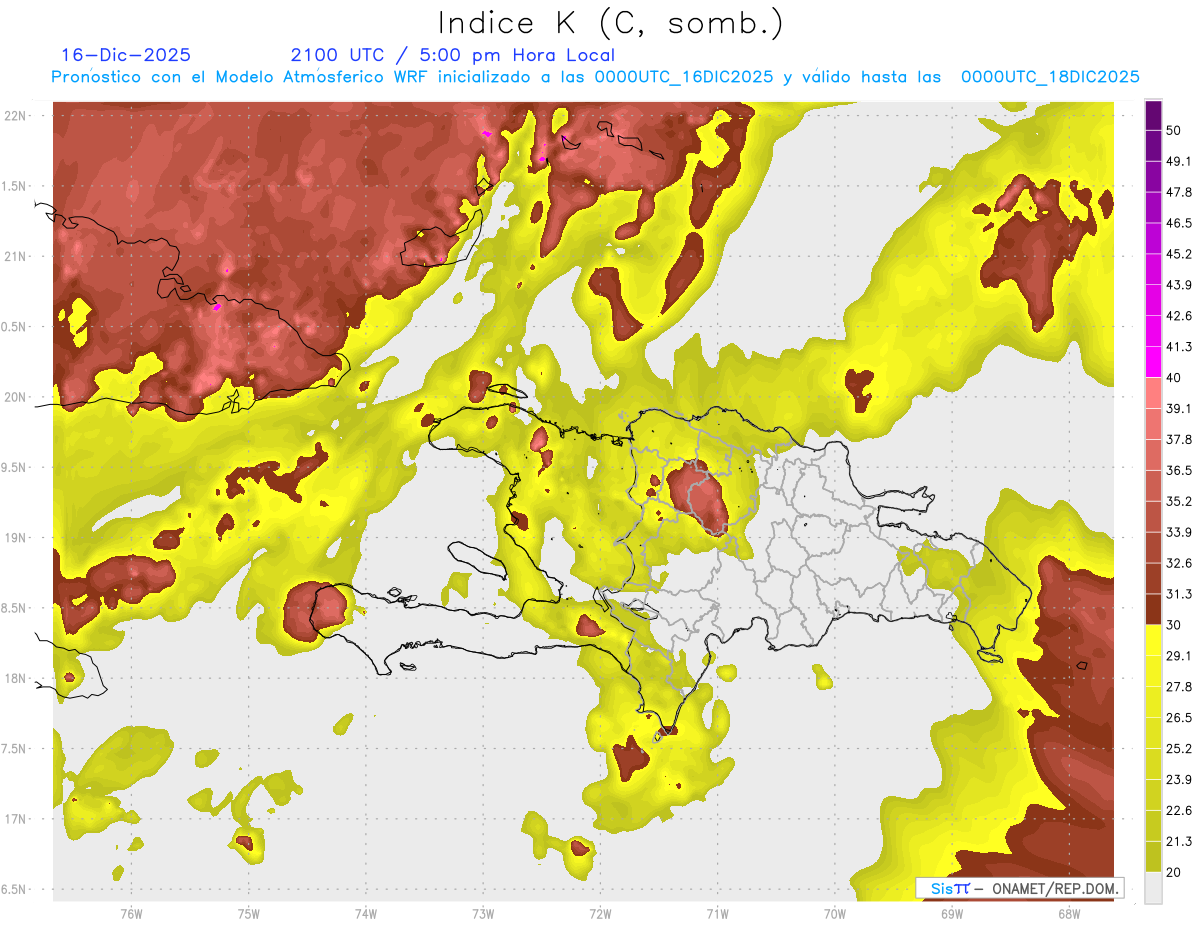The width and height of the screenshot is (1200, 927).
Task: Click the legend value '39.1'
Action: 1178,408
